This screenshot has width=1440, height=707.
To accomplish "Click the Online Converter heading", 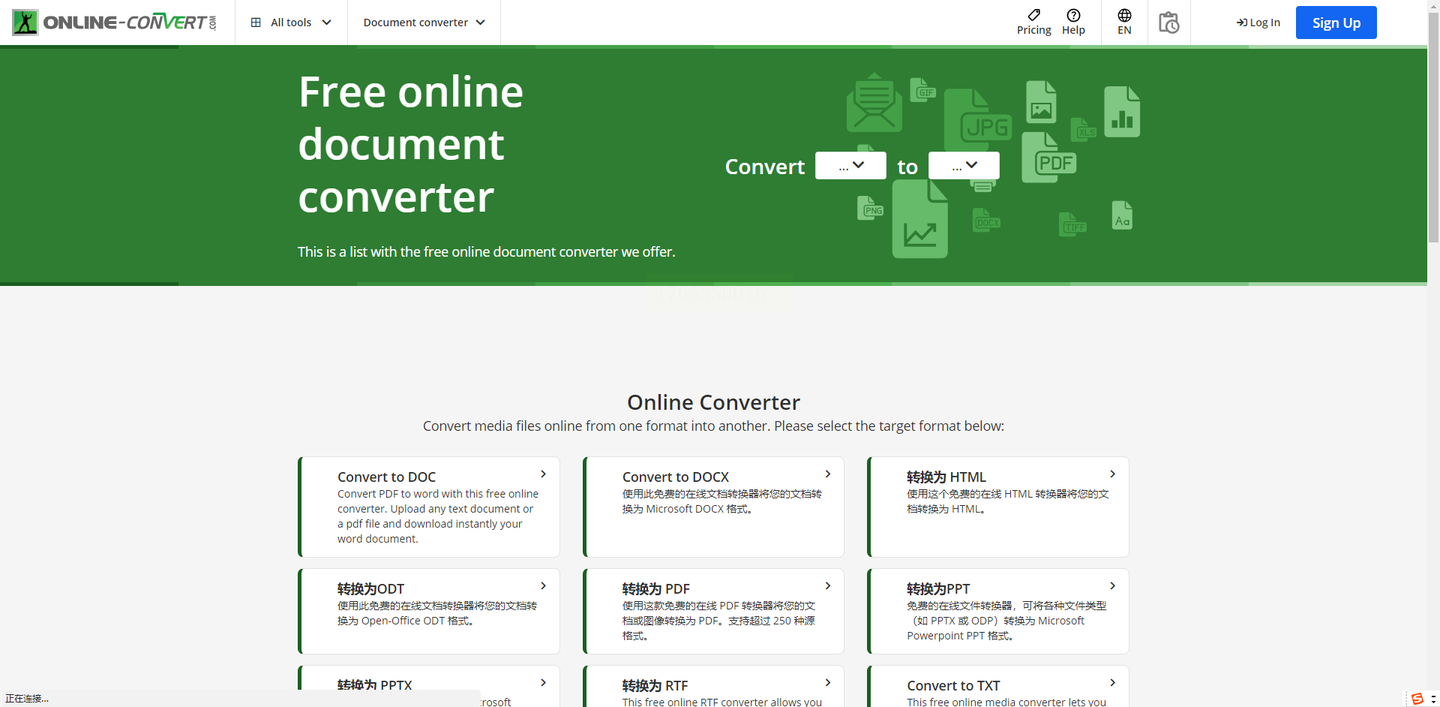I will tap(714, 402).
